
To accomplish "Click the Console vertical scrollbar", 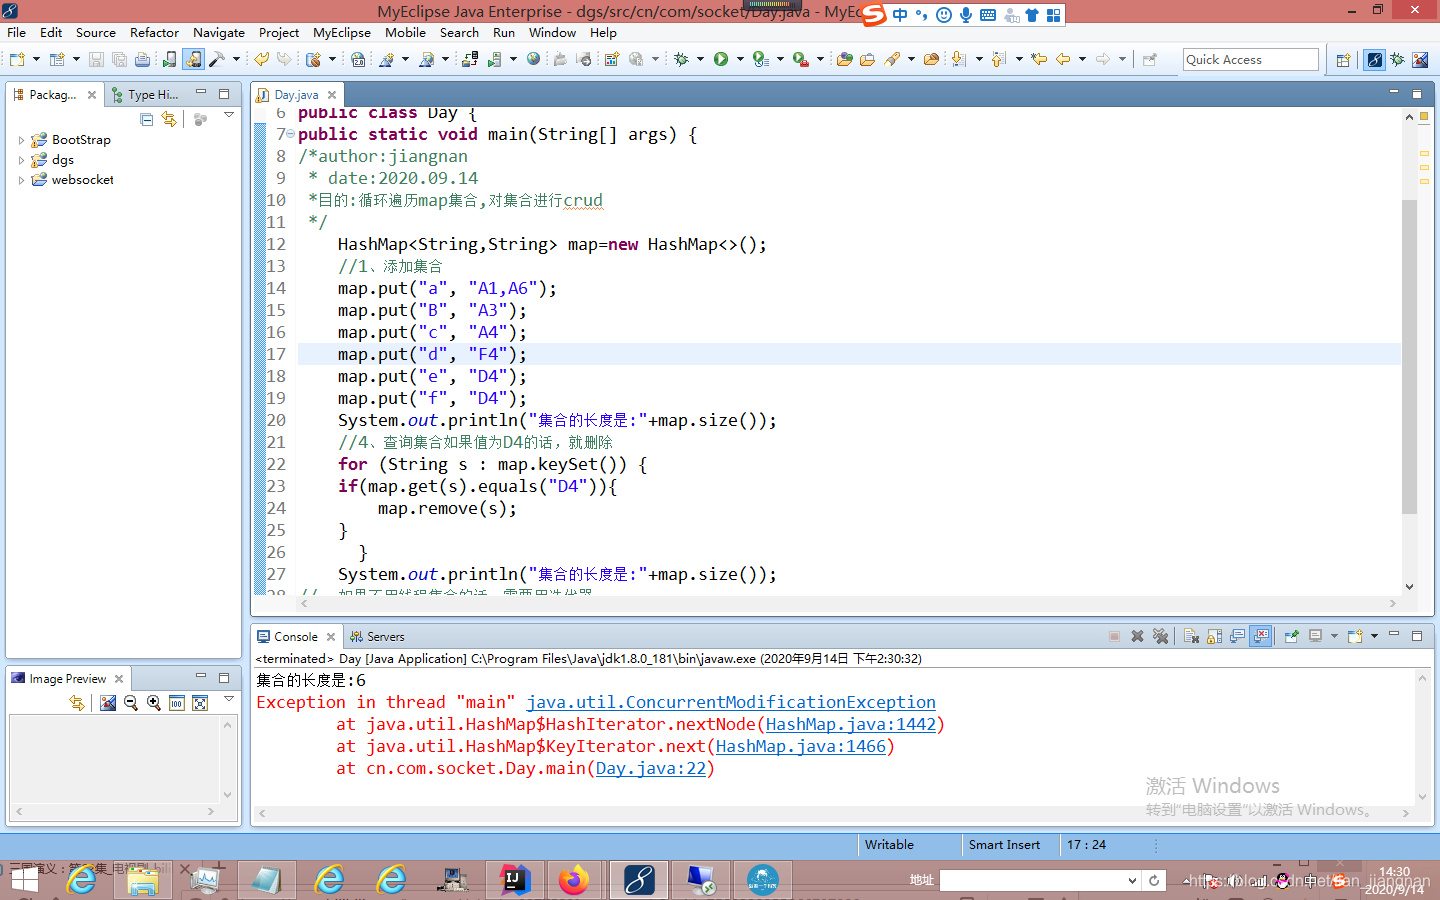I will coord(1422,737).
